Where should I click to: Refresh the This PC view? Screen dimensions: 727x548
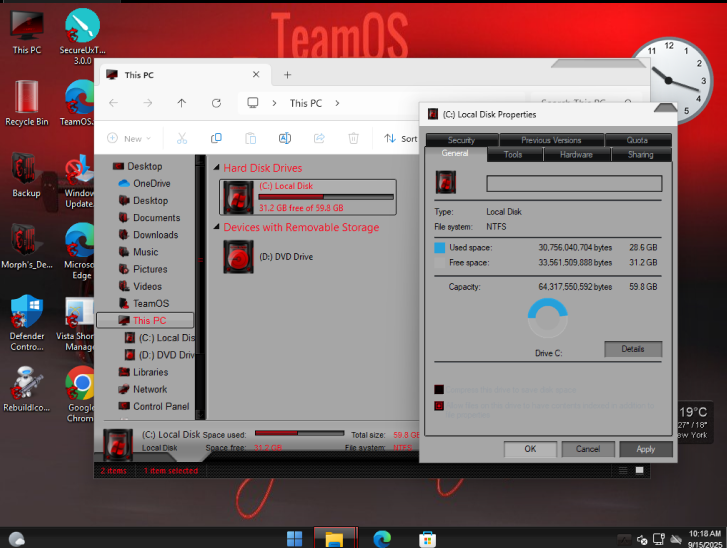216,103
